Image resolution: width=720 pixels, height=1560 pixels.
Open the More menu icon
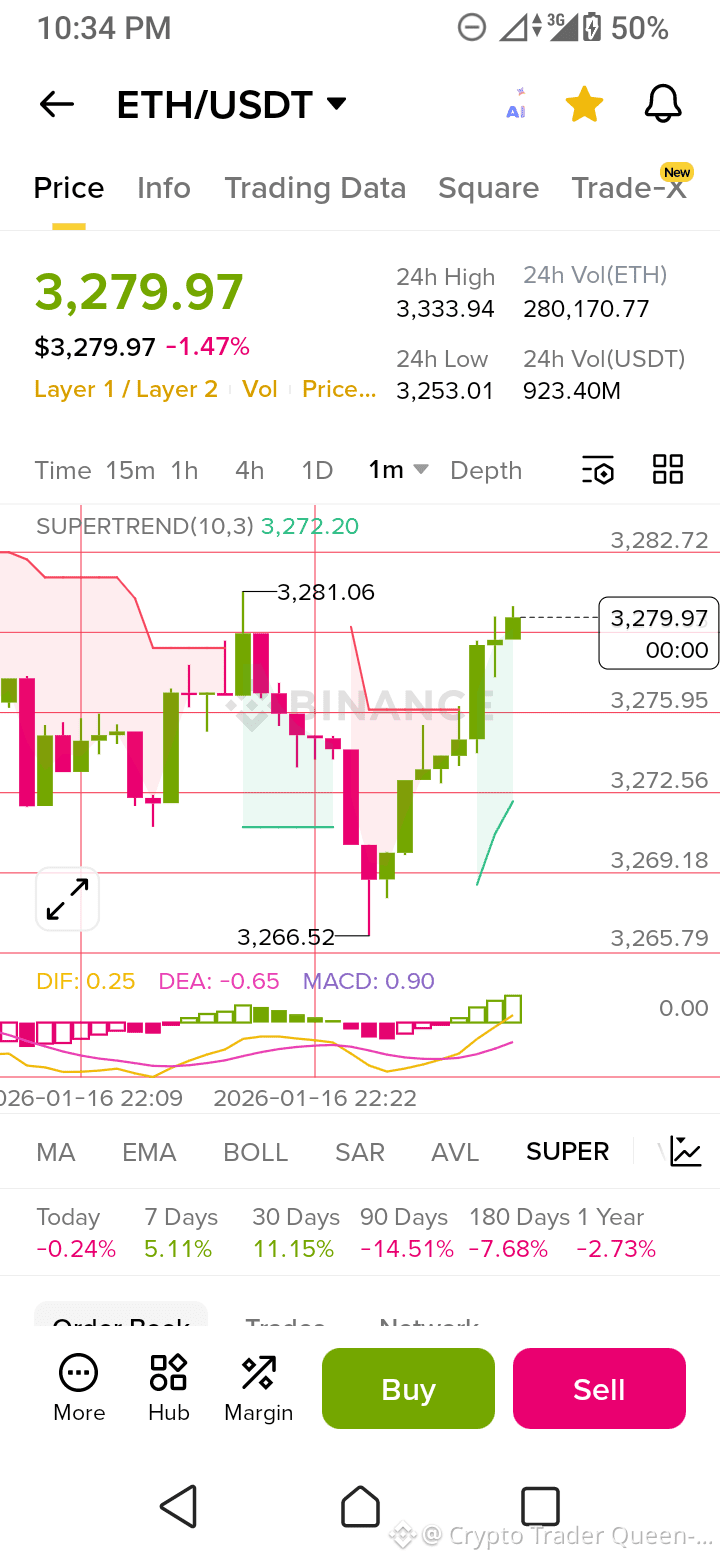point(79,1389)
